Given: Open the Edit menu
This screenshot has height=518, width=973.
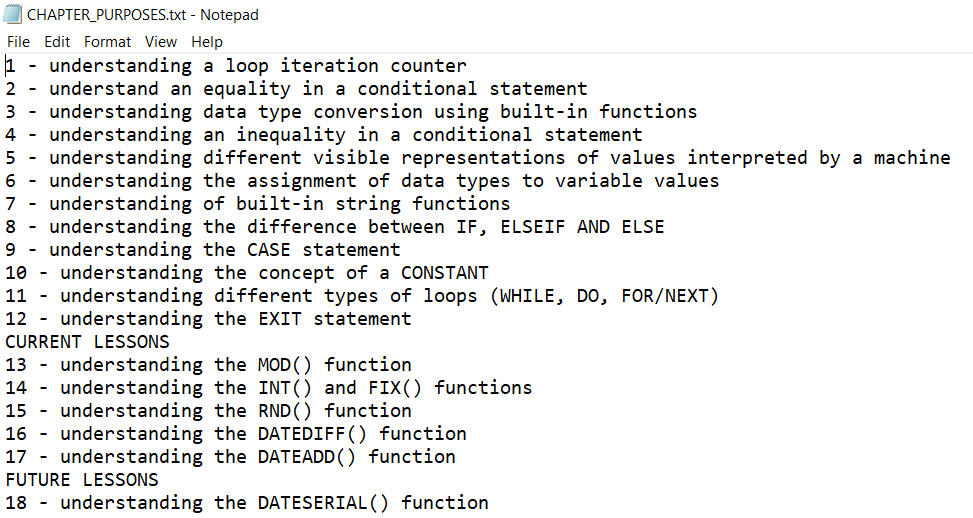Looking at the screenshot, I should (57, 42).
